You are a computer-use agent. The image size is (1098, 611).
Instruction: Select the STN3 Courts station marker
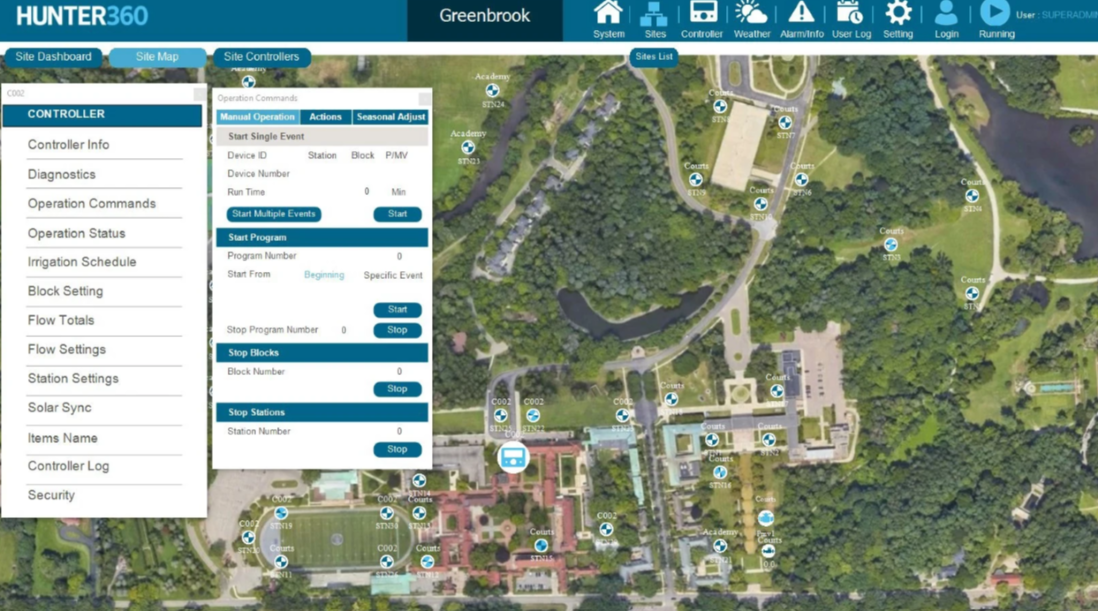[x=891, y=245]
